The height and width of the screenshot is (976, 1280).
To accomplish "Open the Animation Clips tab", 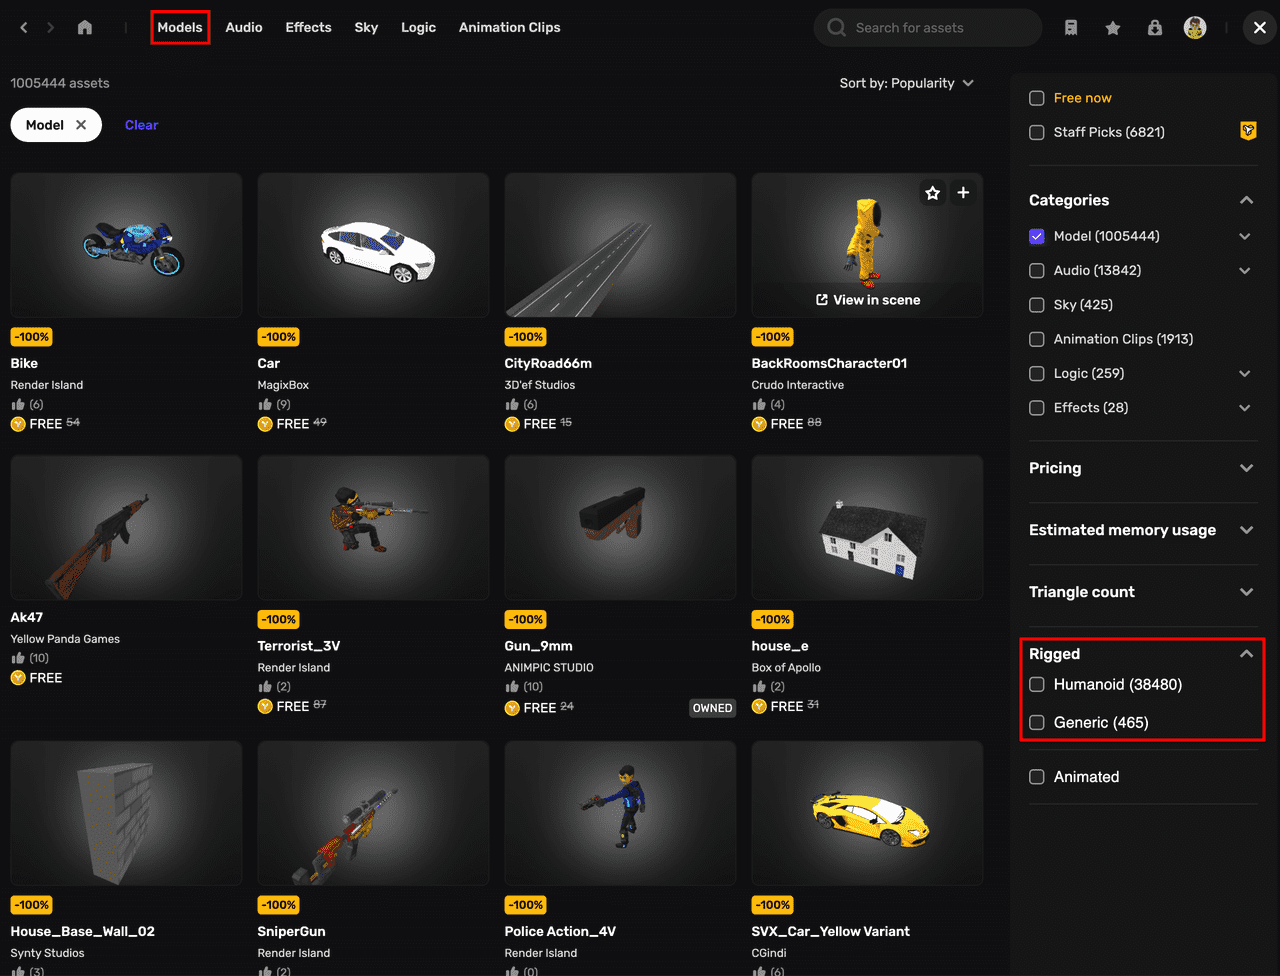I will click(509, 28).
